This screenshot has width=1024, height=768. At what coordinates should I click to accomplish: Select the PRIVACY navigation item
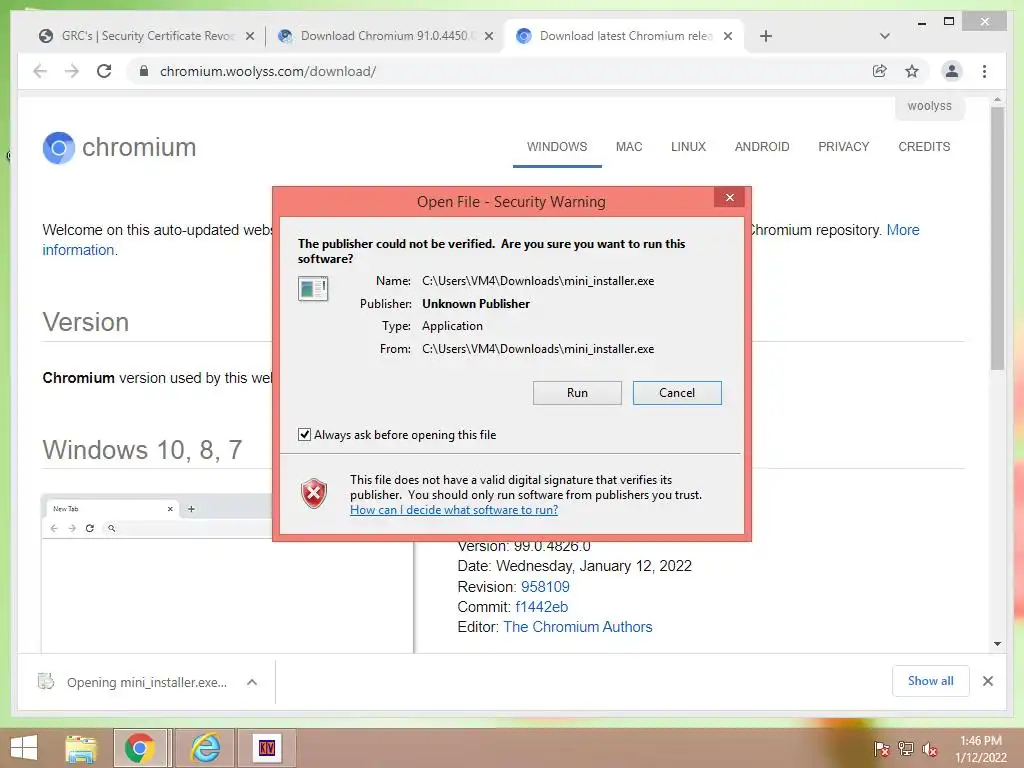pyautogui.click(x=843, y=147)
